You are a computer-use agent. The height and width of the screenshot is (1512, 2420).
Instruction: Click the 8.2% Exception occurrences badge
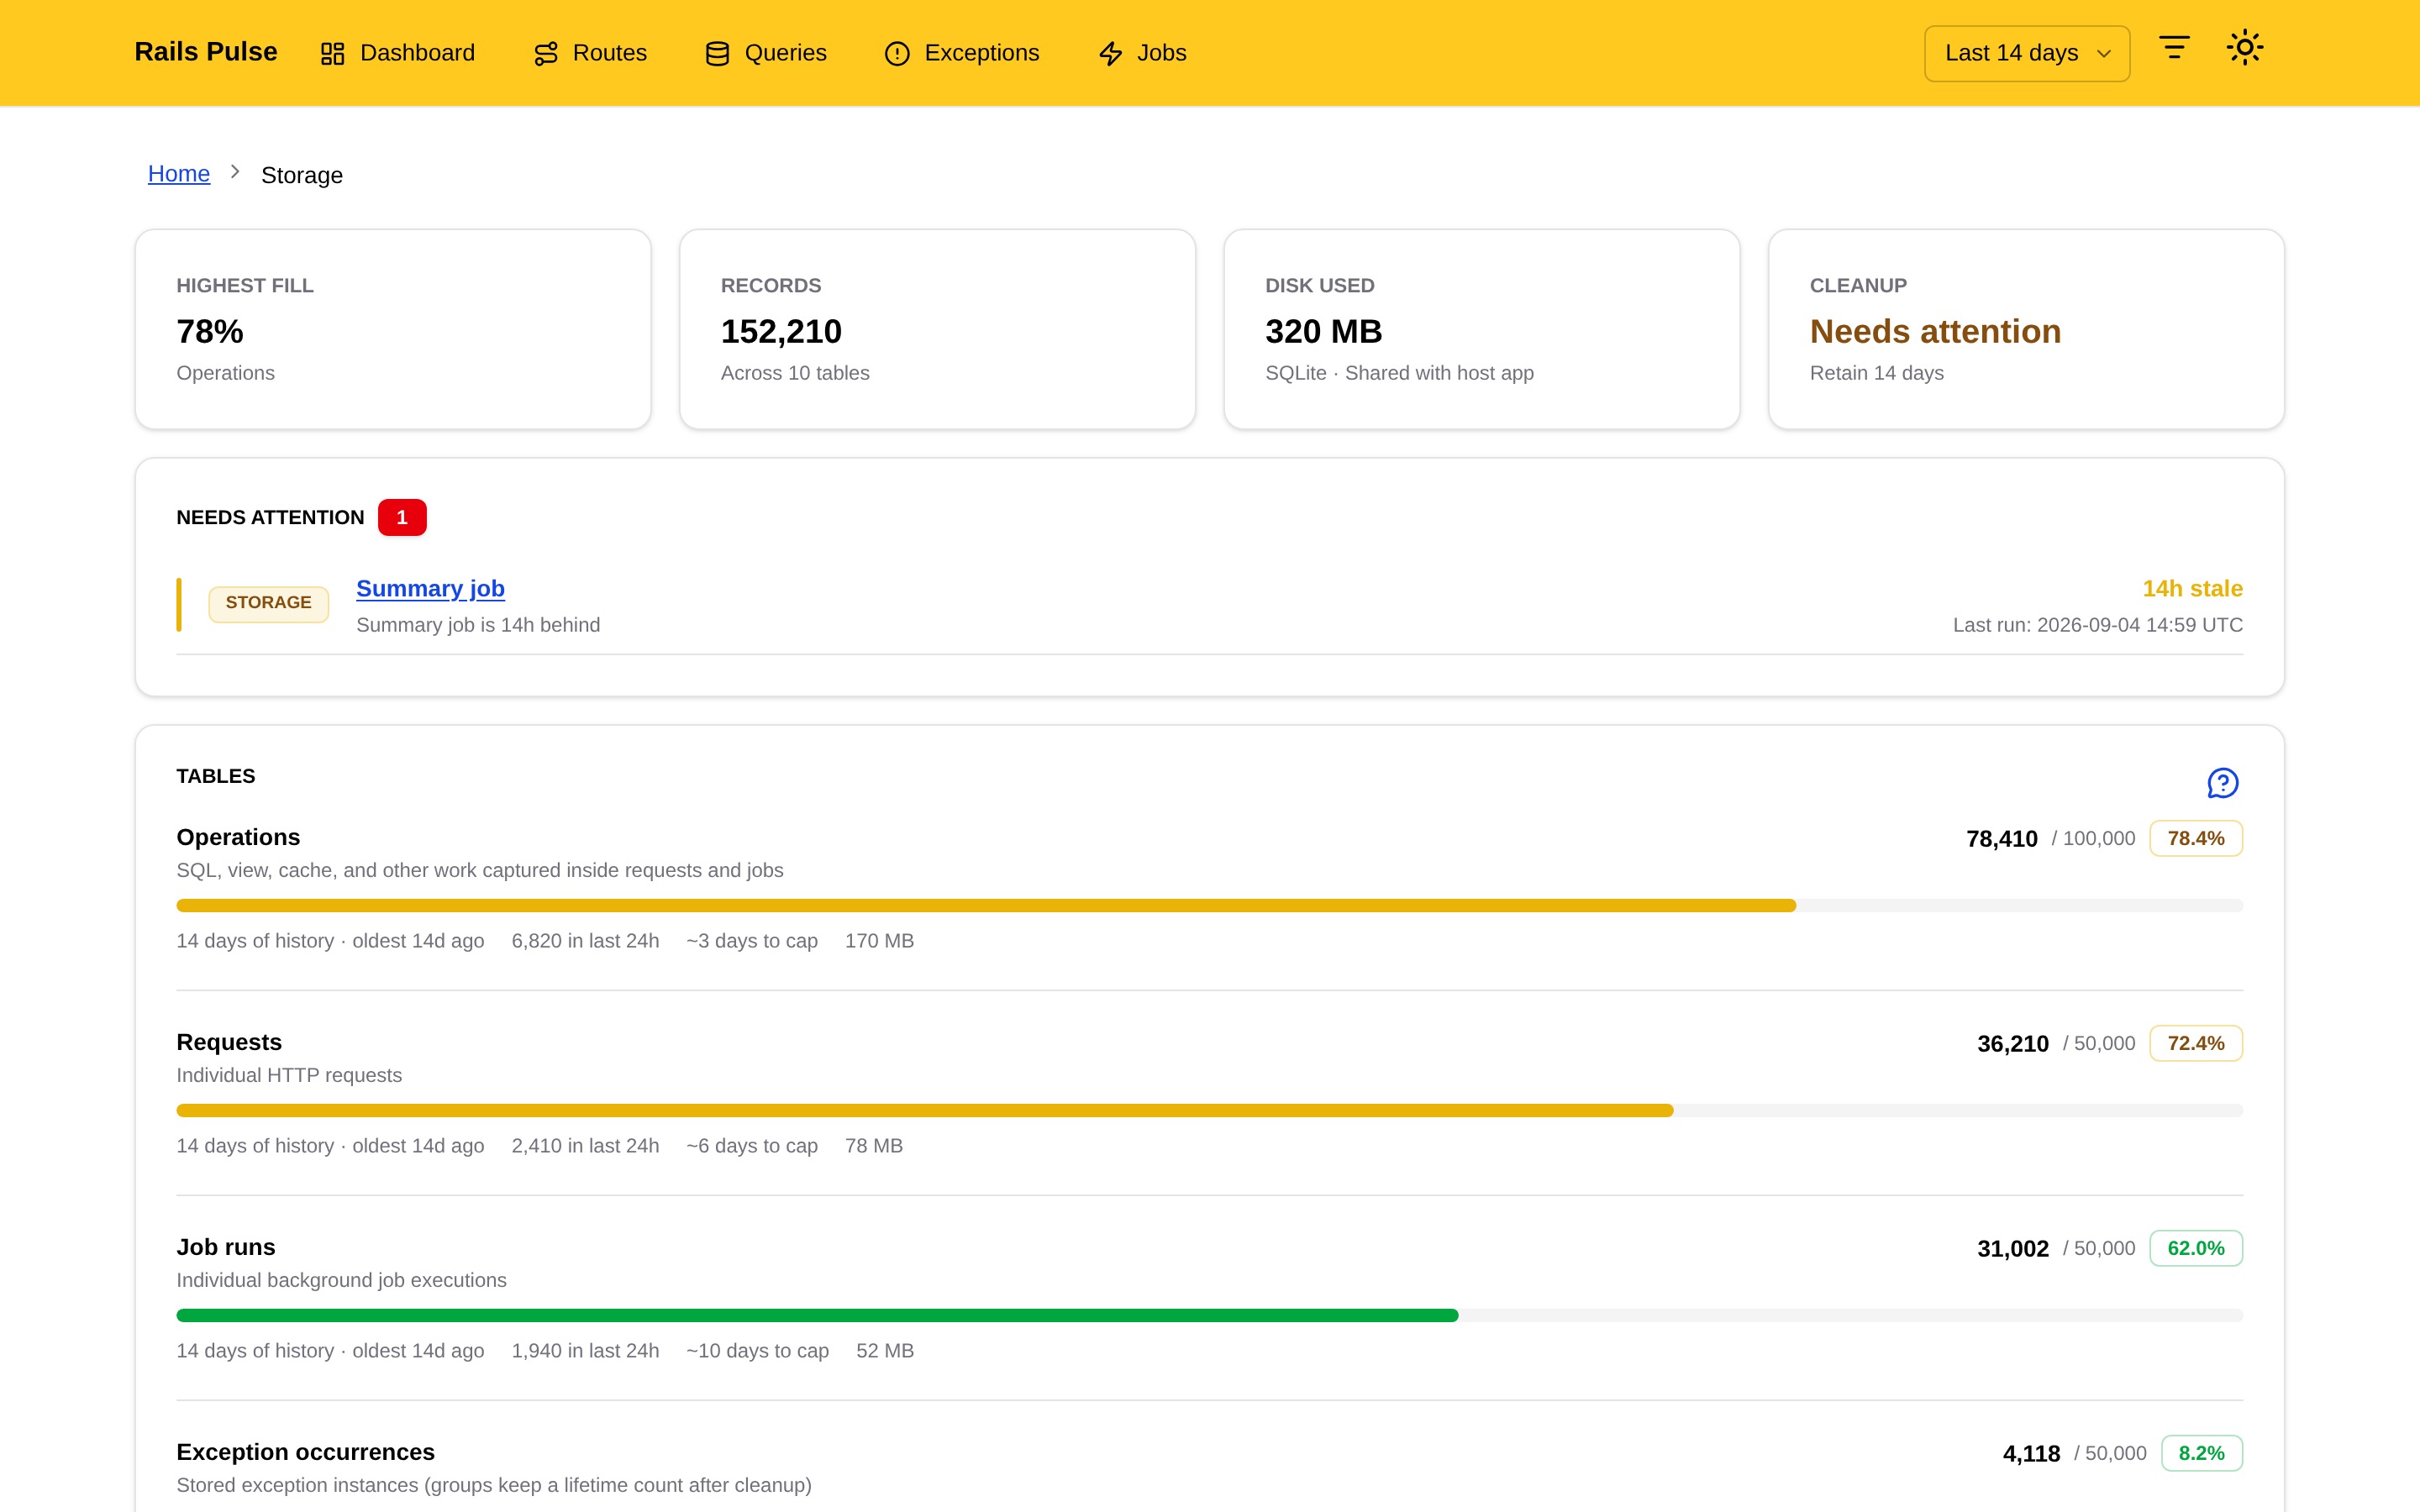click(x=2202, y=1454)
